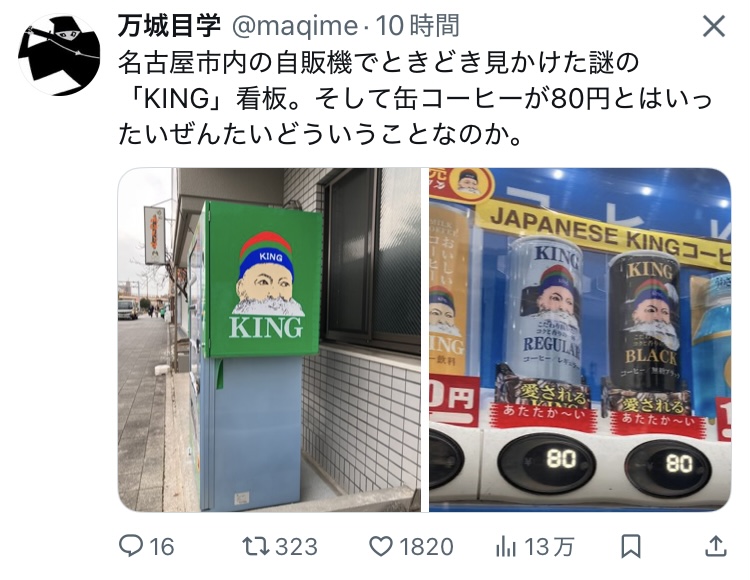Open the ninja profile avatar
This screenshot has width=750, height=580.
[59, 55]
